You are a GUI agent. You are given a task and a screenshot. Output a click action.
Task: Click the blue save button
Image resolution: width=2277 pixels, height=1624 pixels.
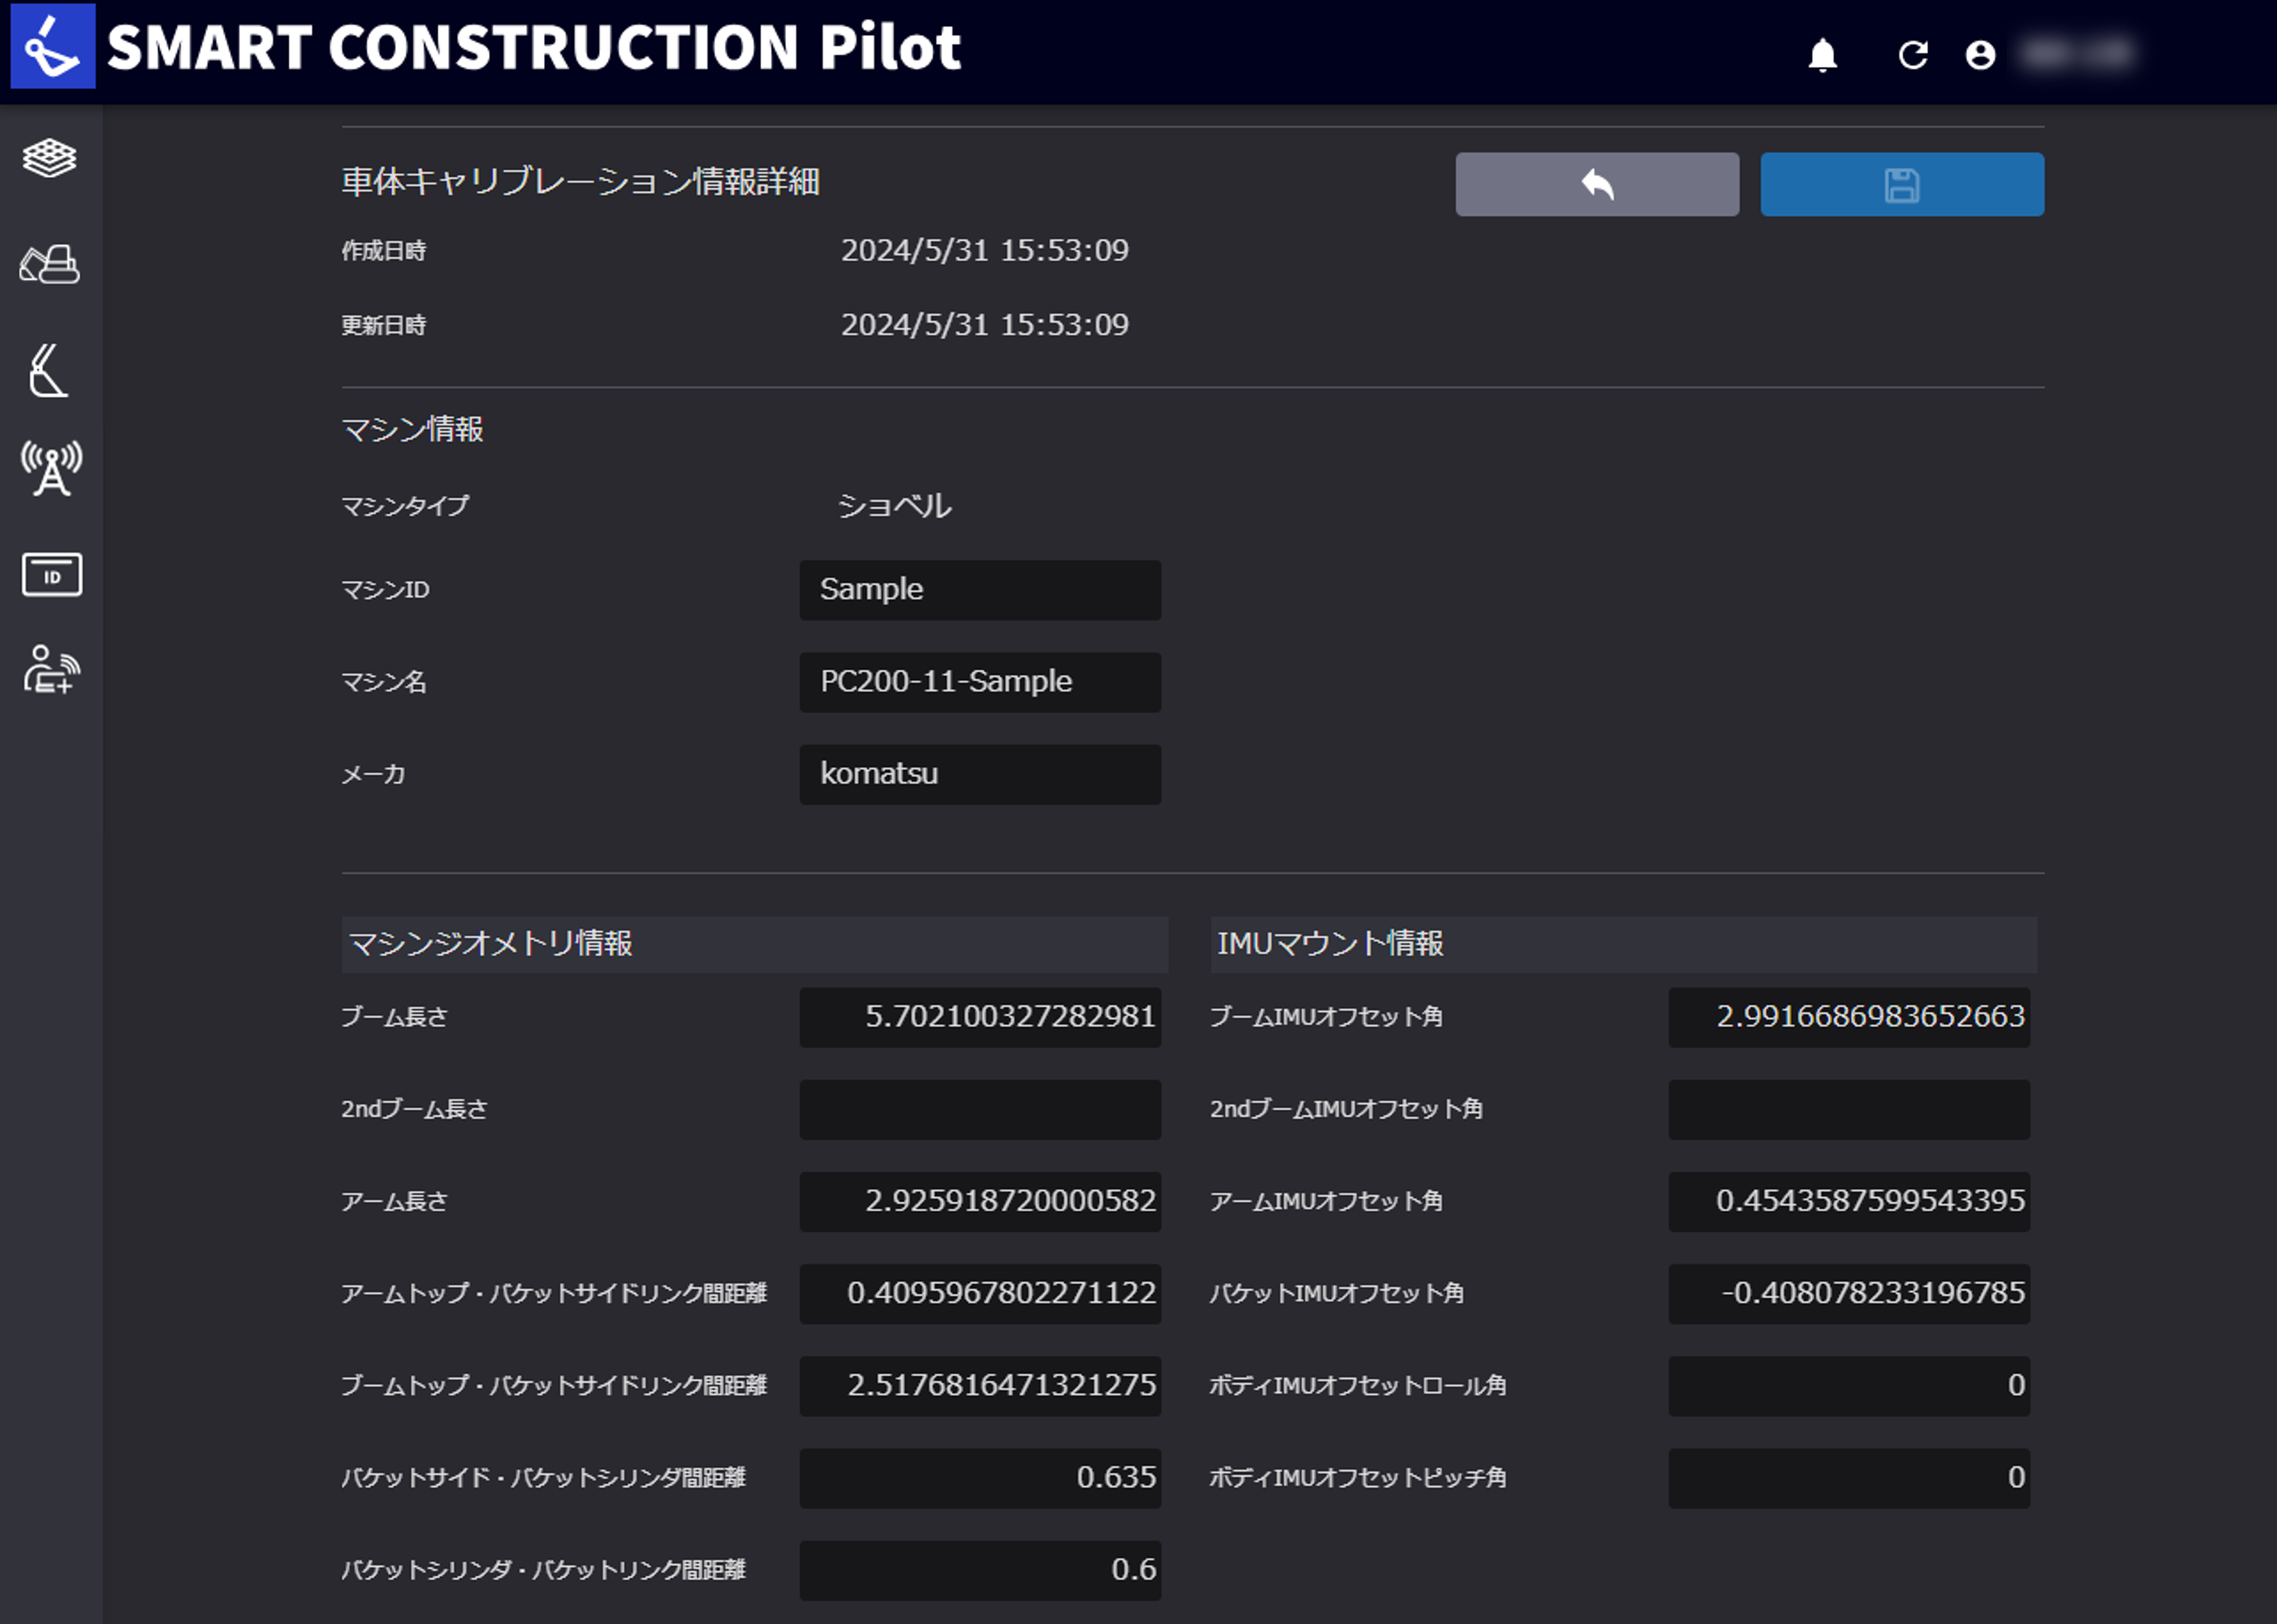tap(1902, 184)
